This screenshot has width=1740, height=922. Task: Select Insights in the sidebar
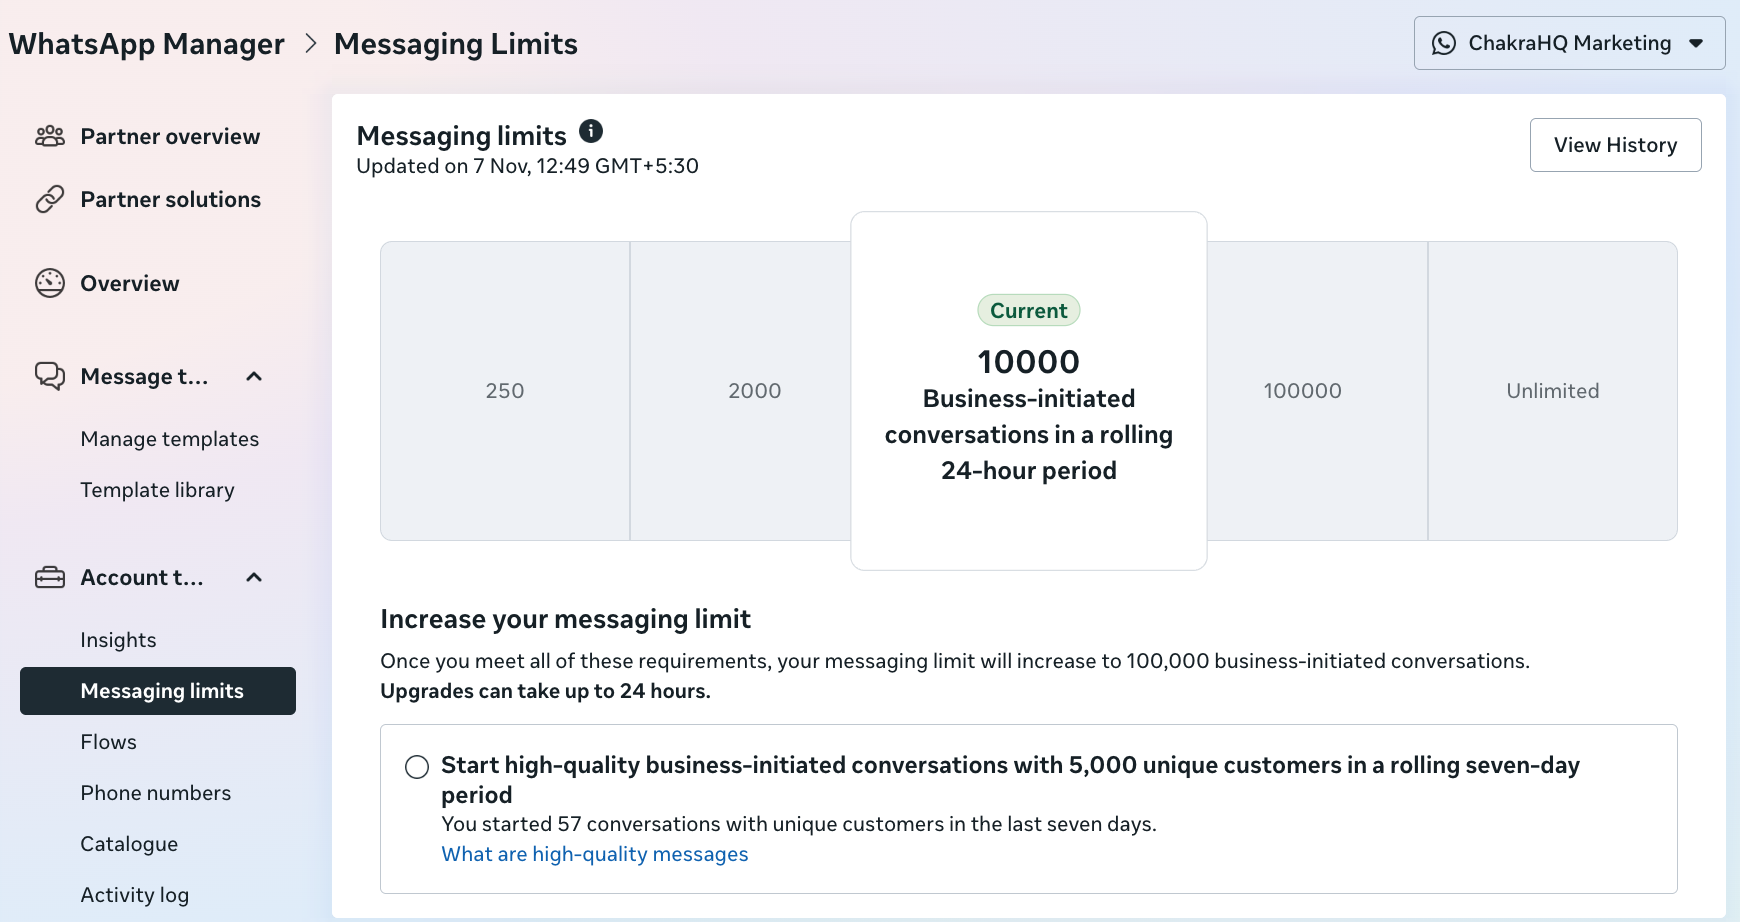118,639
